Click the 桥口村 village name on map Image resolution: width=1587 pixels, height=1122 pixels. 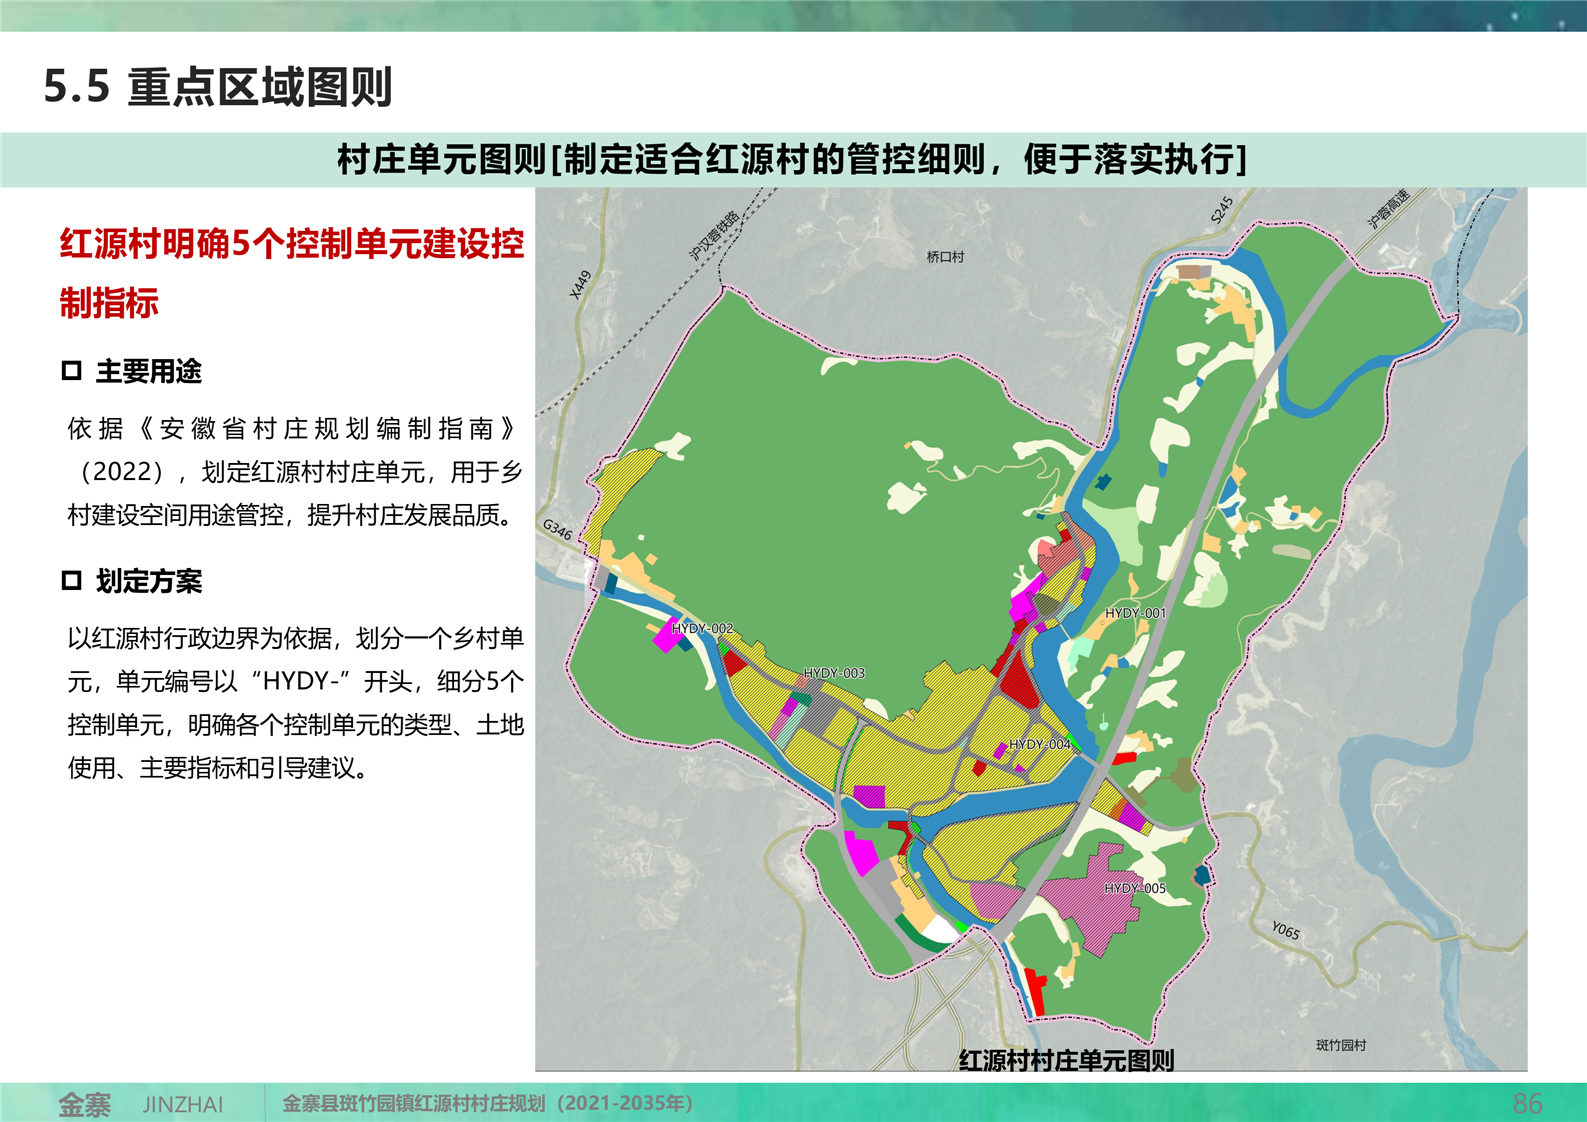[945, 257]
